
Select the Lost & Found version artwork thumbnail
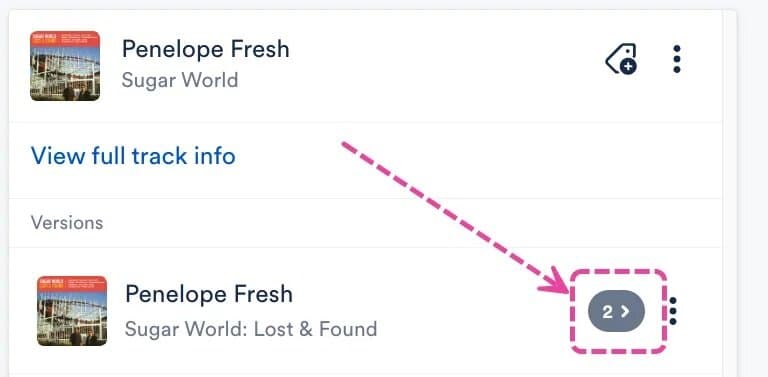(72, 311)
